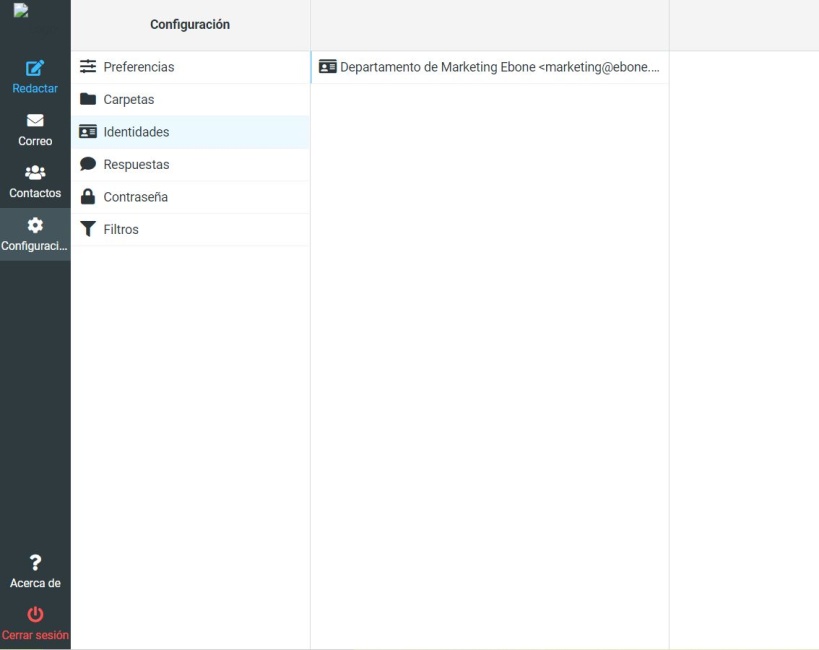The image size is (819, 650).
Task: Click the sliders icon beside Preferencias
Action: [x=88, y=67]
